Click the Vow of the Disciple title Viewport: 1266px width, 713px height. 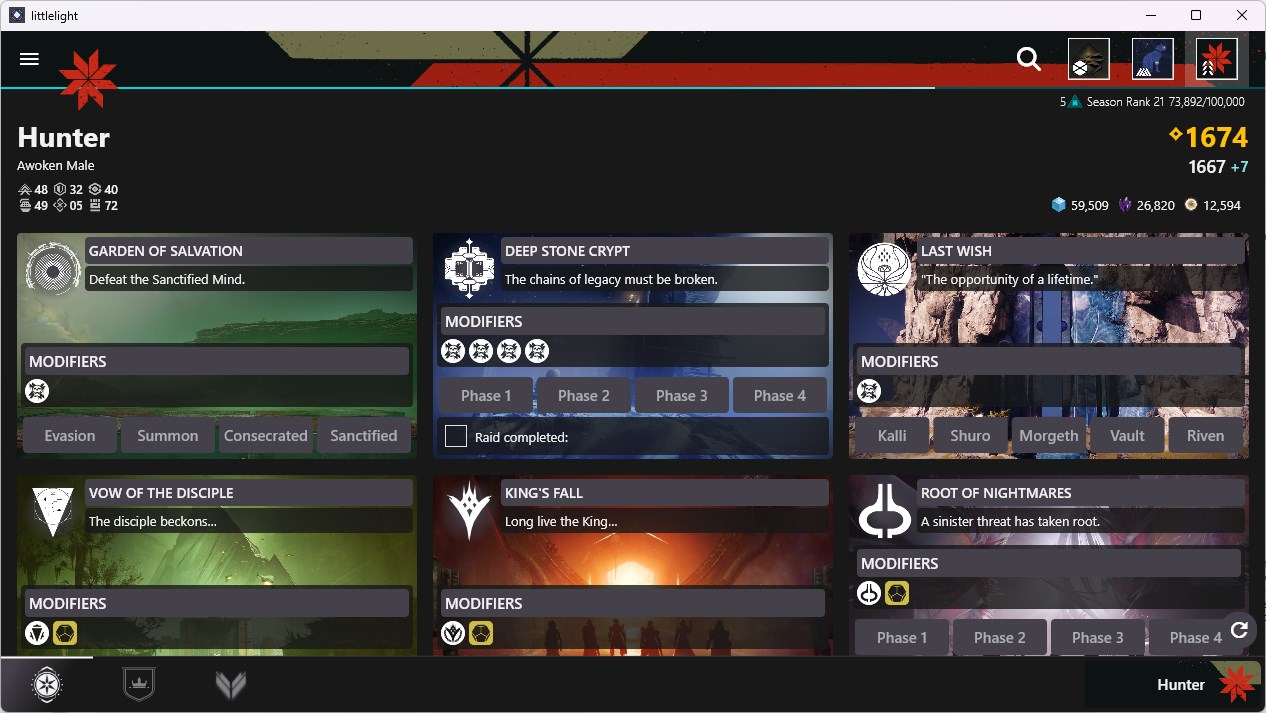(161, 493)
